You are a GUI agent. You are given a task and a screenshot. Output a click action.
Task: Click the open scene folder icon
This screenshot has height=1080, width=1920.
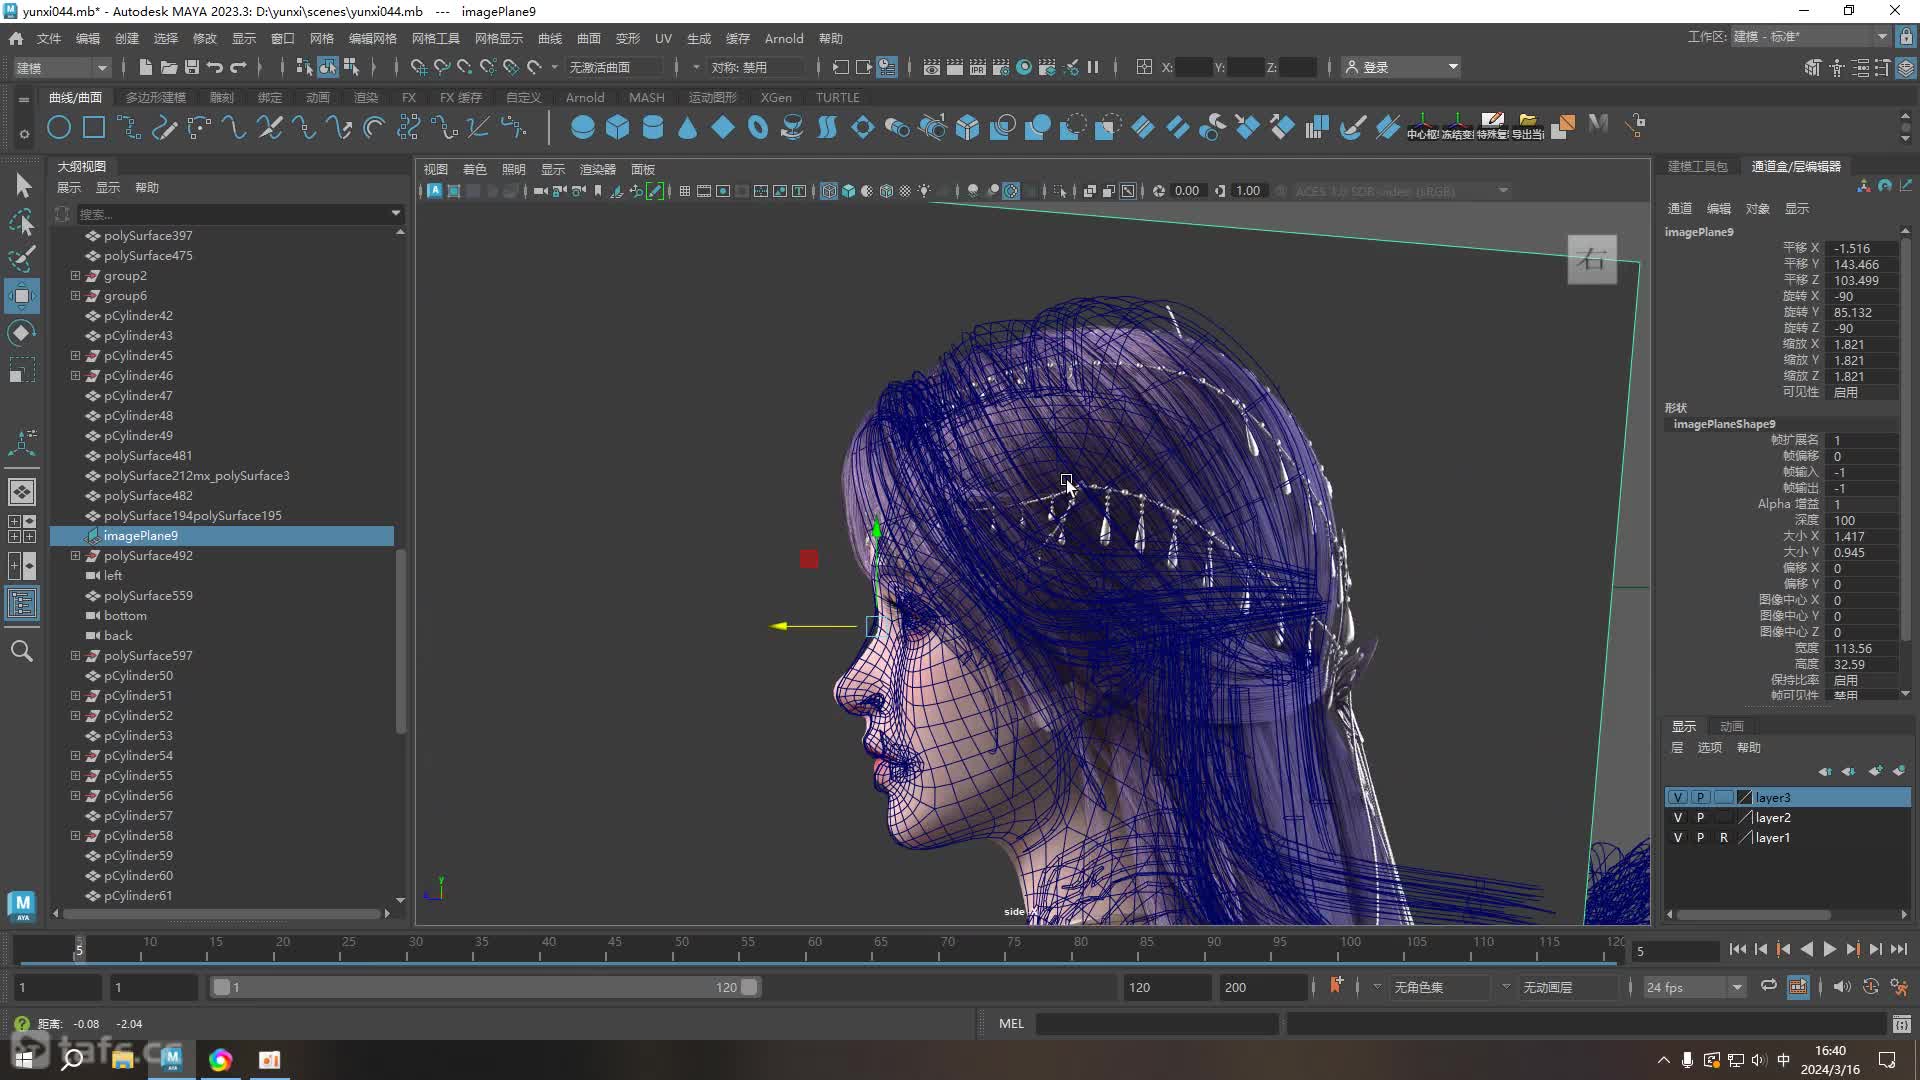point(168,67)
